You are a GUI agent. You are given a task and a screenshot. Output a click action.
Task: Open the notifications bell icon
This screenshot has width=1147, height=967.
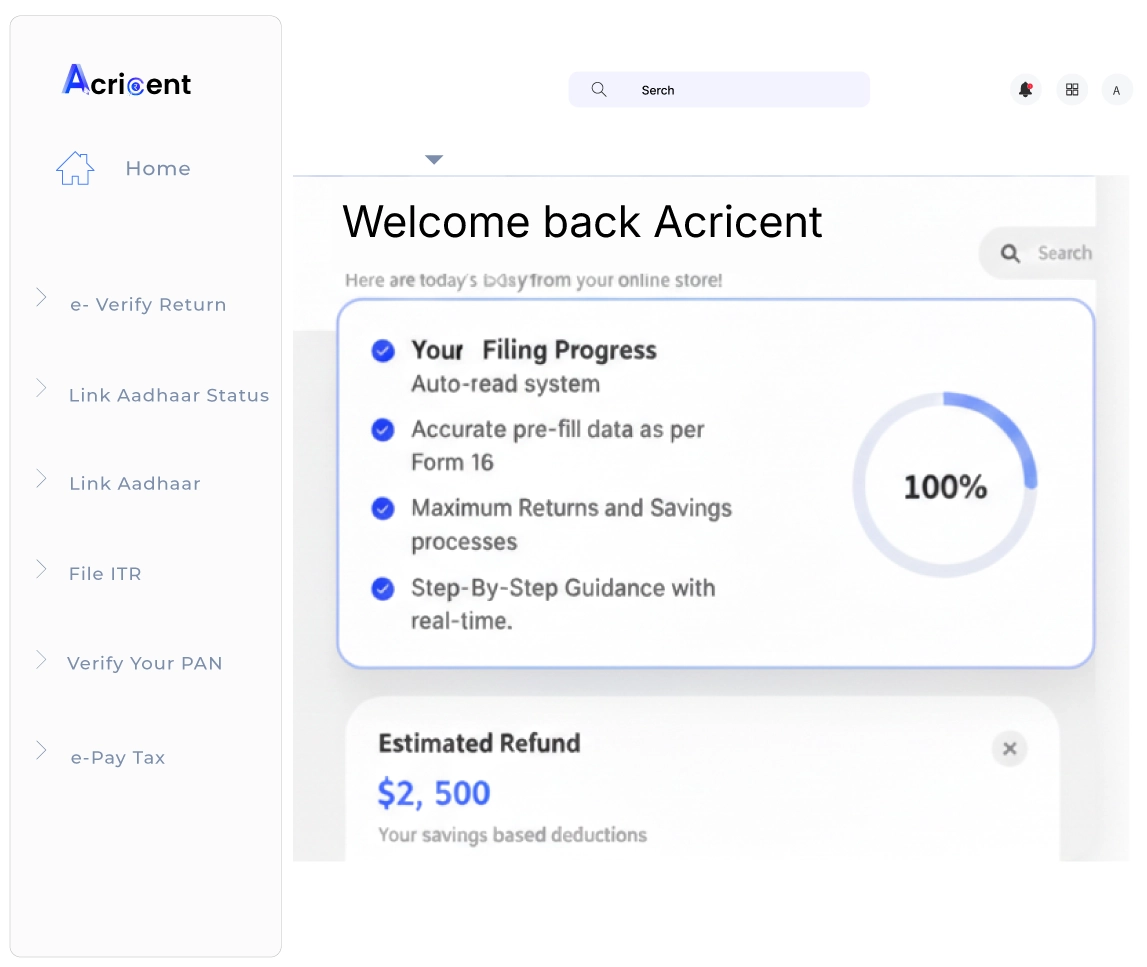[x=1025, y=90]
